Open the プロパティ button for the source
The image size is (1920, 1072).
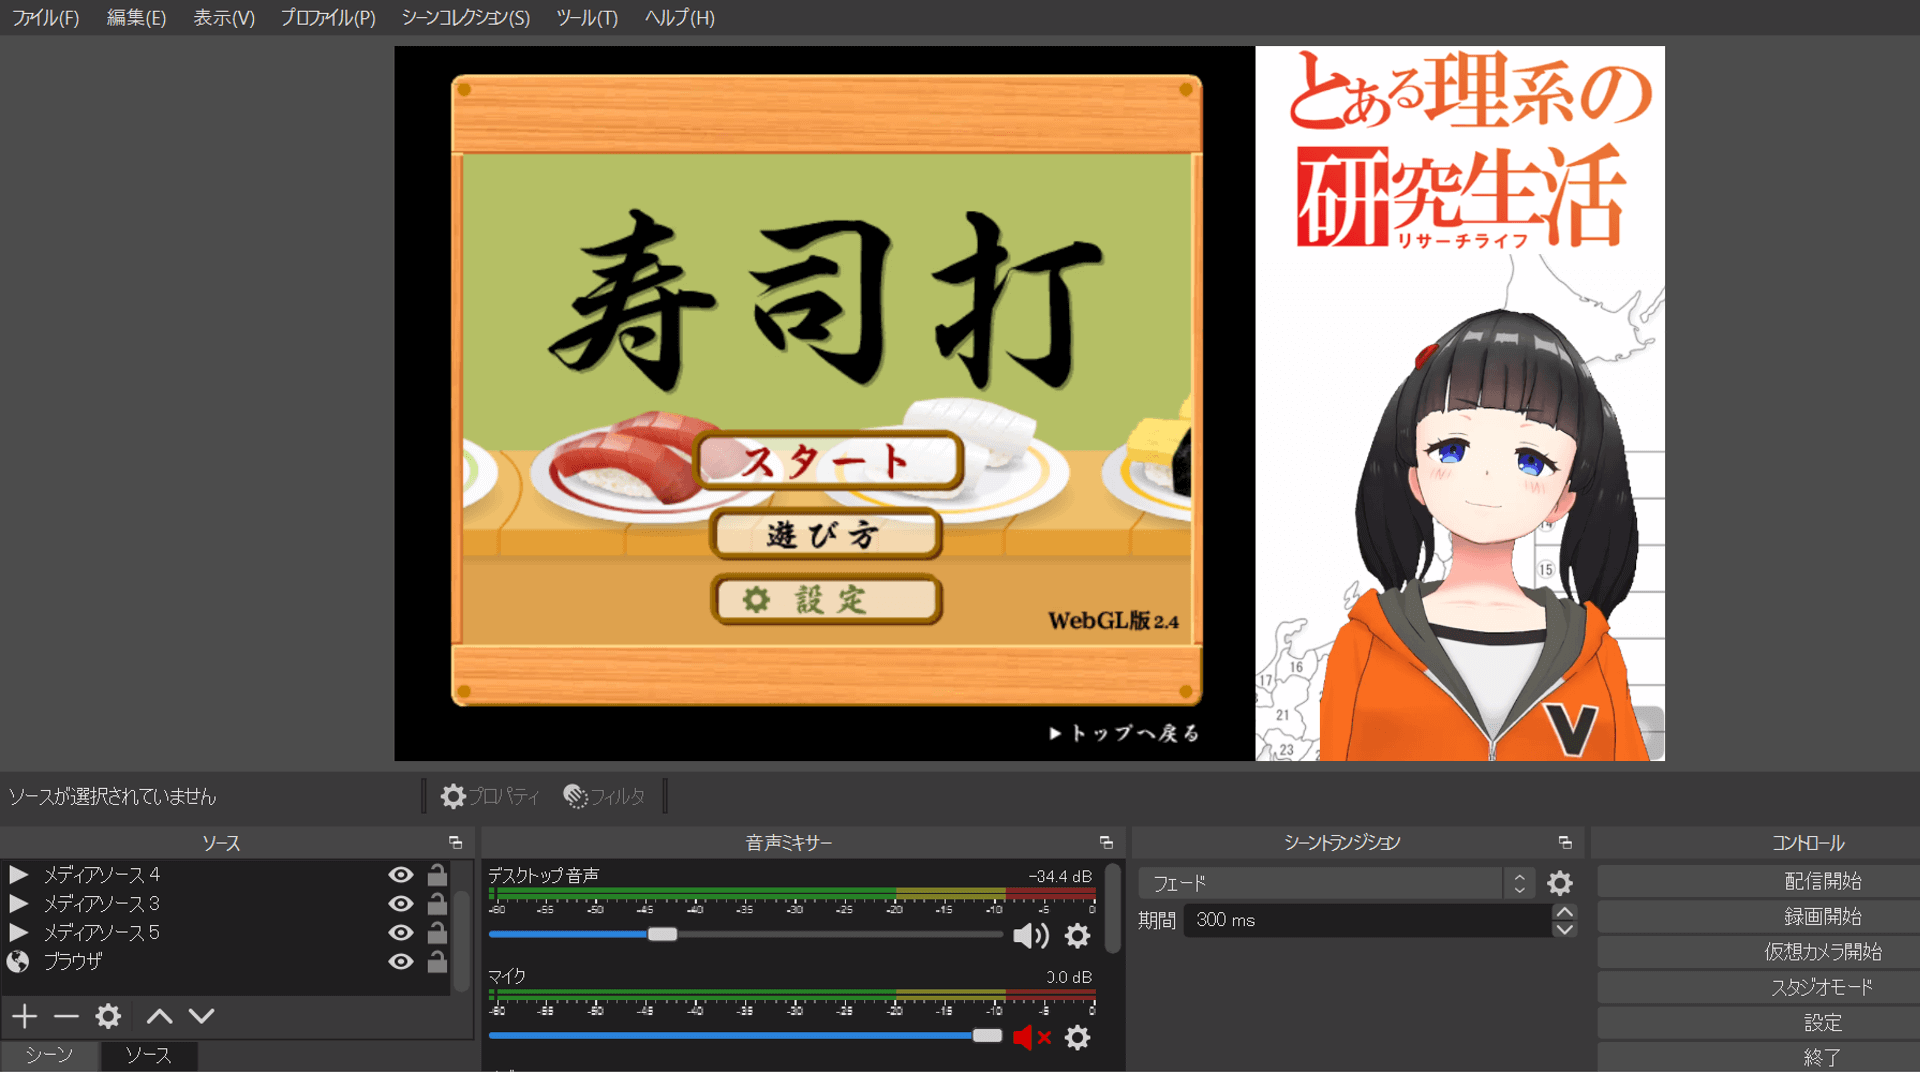click(491, 796)
